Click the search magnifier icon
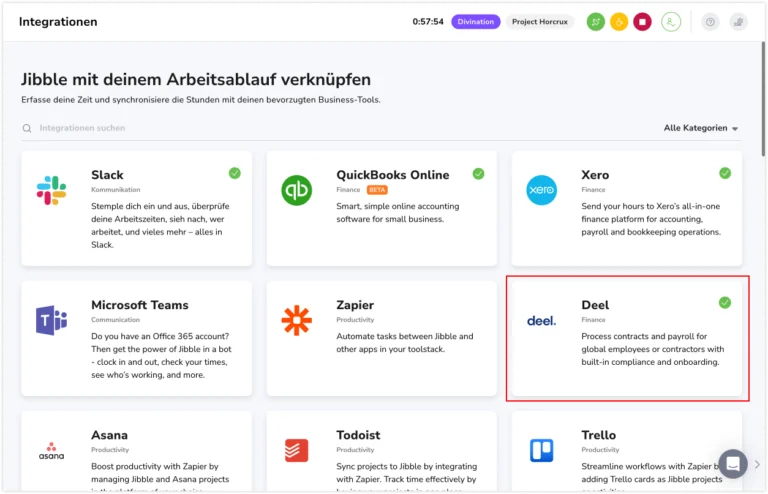This screenshot has height=494, width=768. click(x=27, y=128)
